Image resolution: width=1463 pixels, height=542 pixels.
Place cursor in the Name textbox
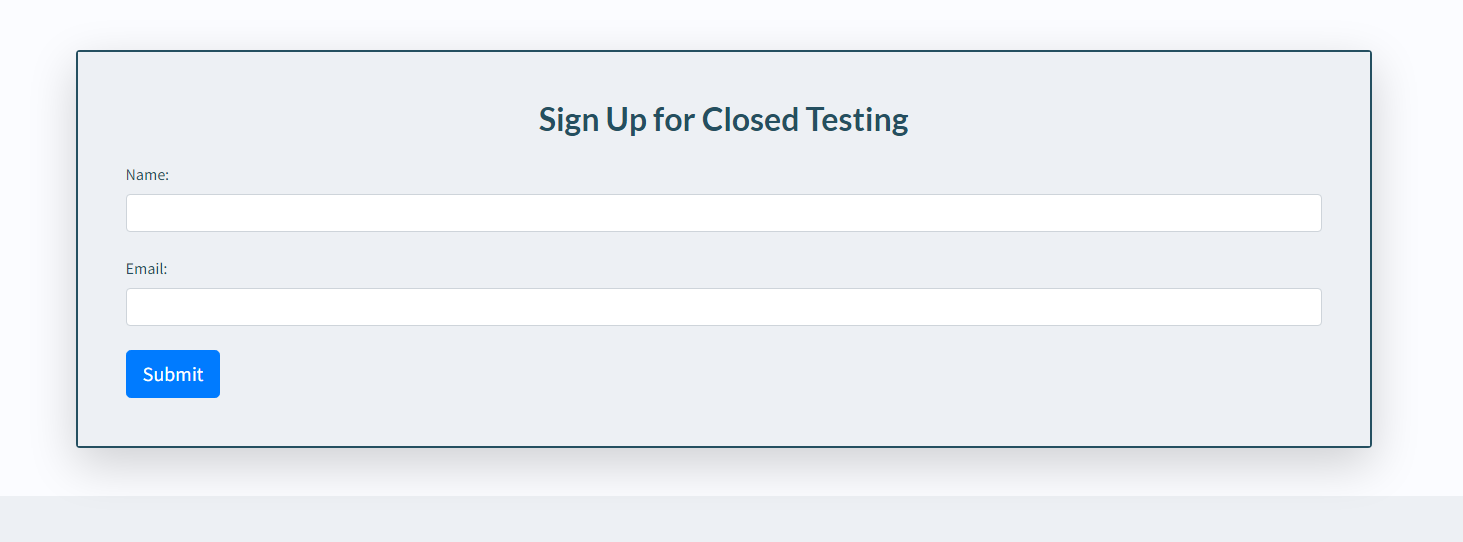pos(723,213)
